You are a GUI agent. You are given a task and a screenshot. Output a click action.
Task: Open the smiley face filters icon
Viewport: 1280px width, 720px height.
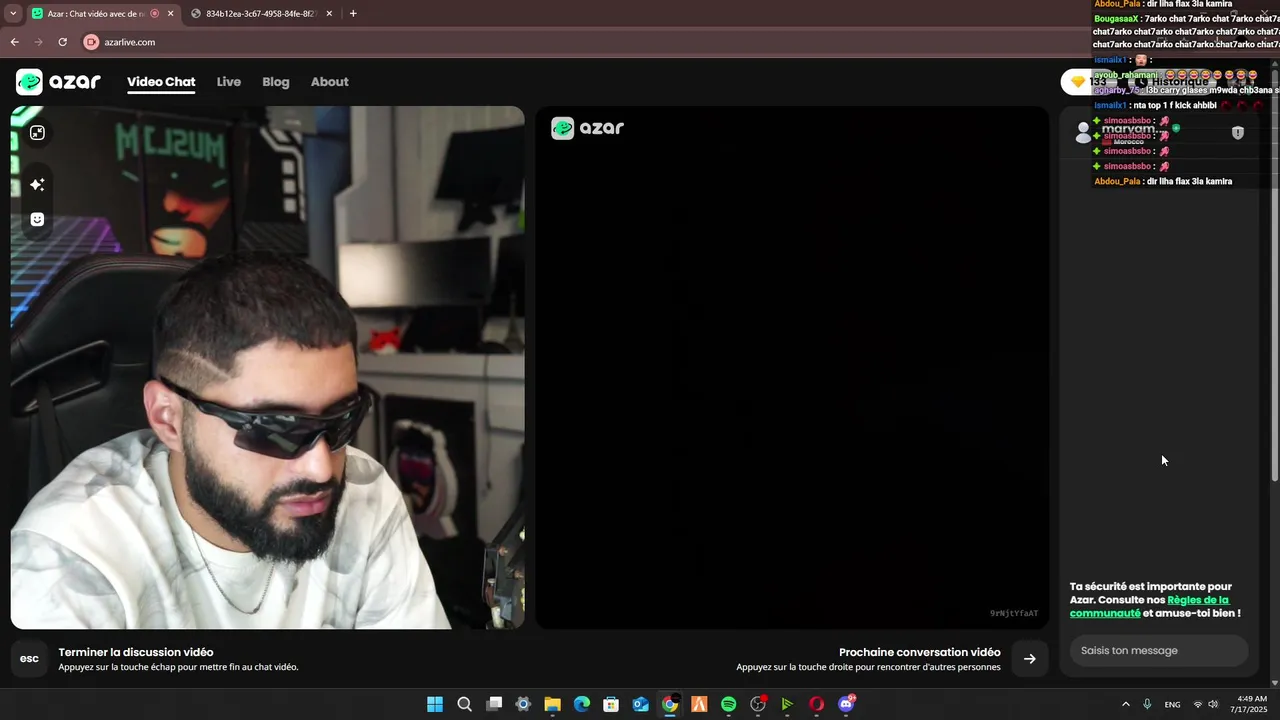(x=37, y=220)
